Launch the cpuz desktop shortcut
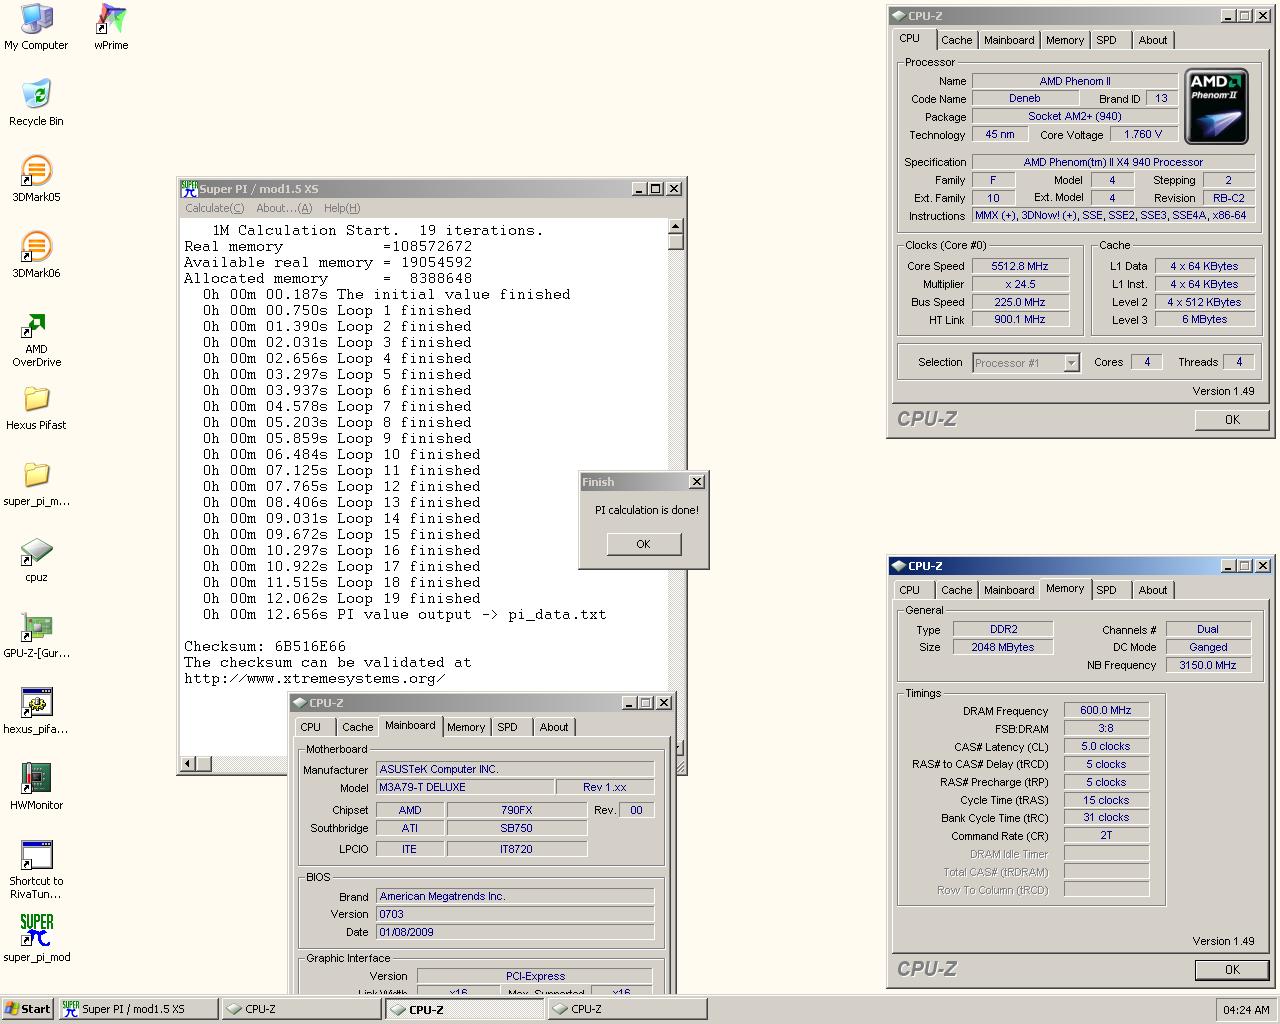The image size is (1280, 1024). [36, 559]
